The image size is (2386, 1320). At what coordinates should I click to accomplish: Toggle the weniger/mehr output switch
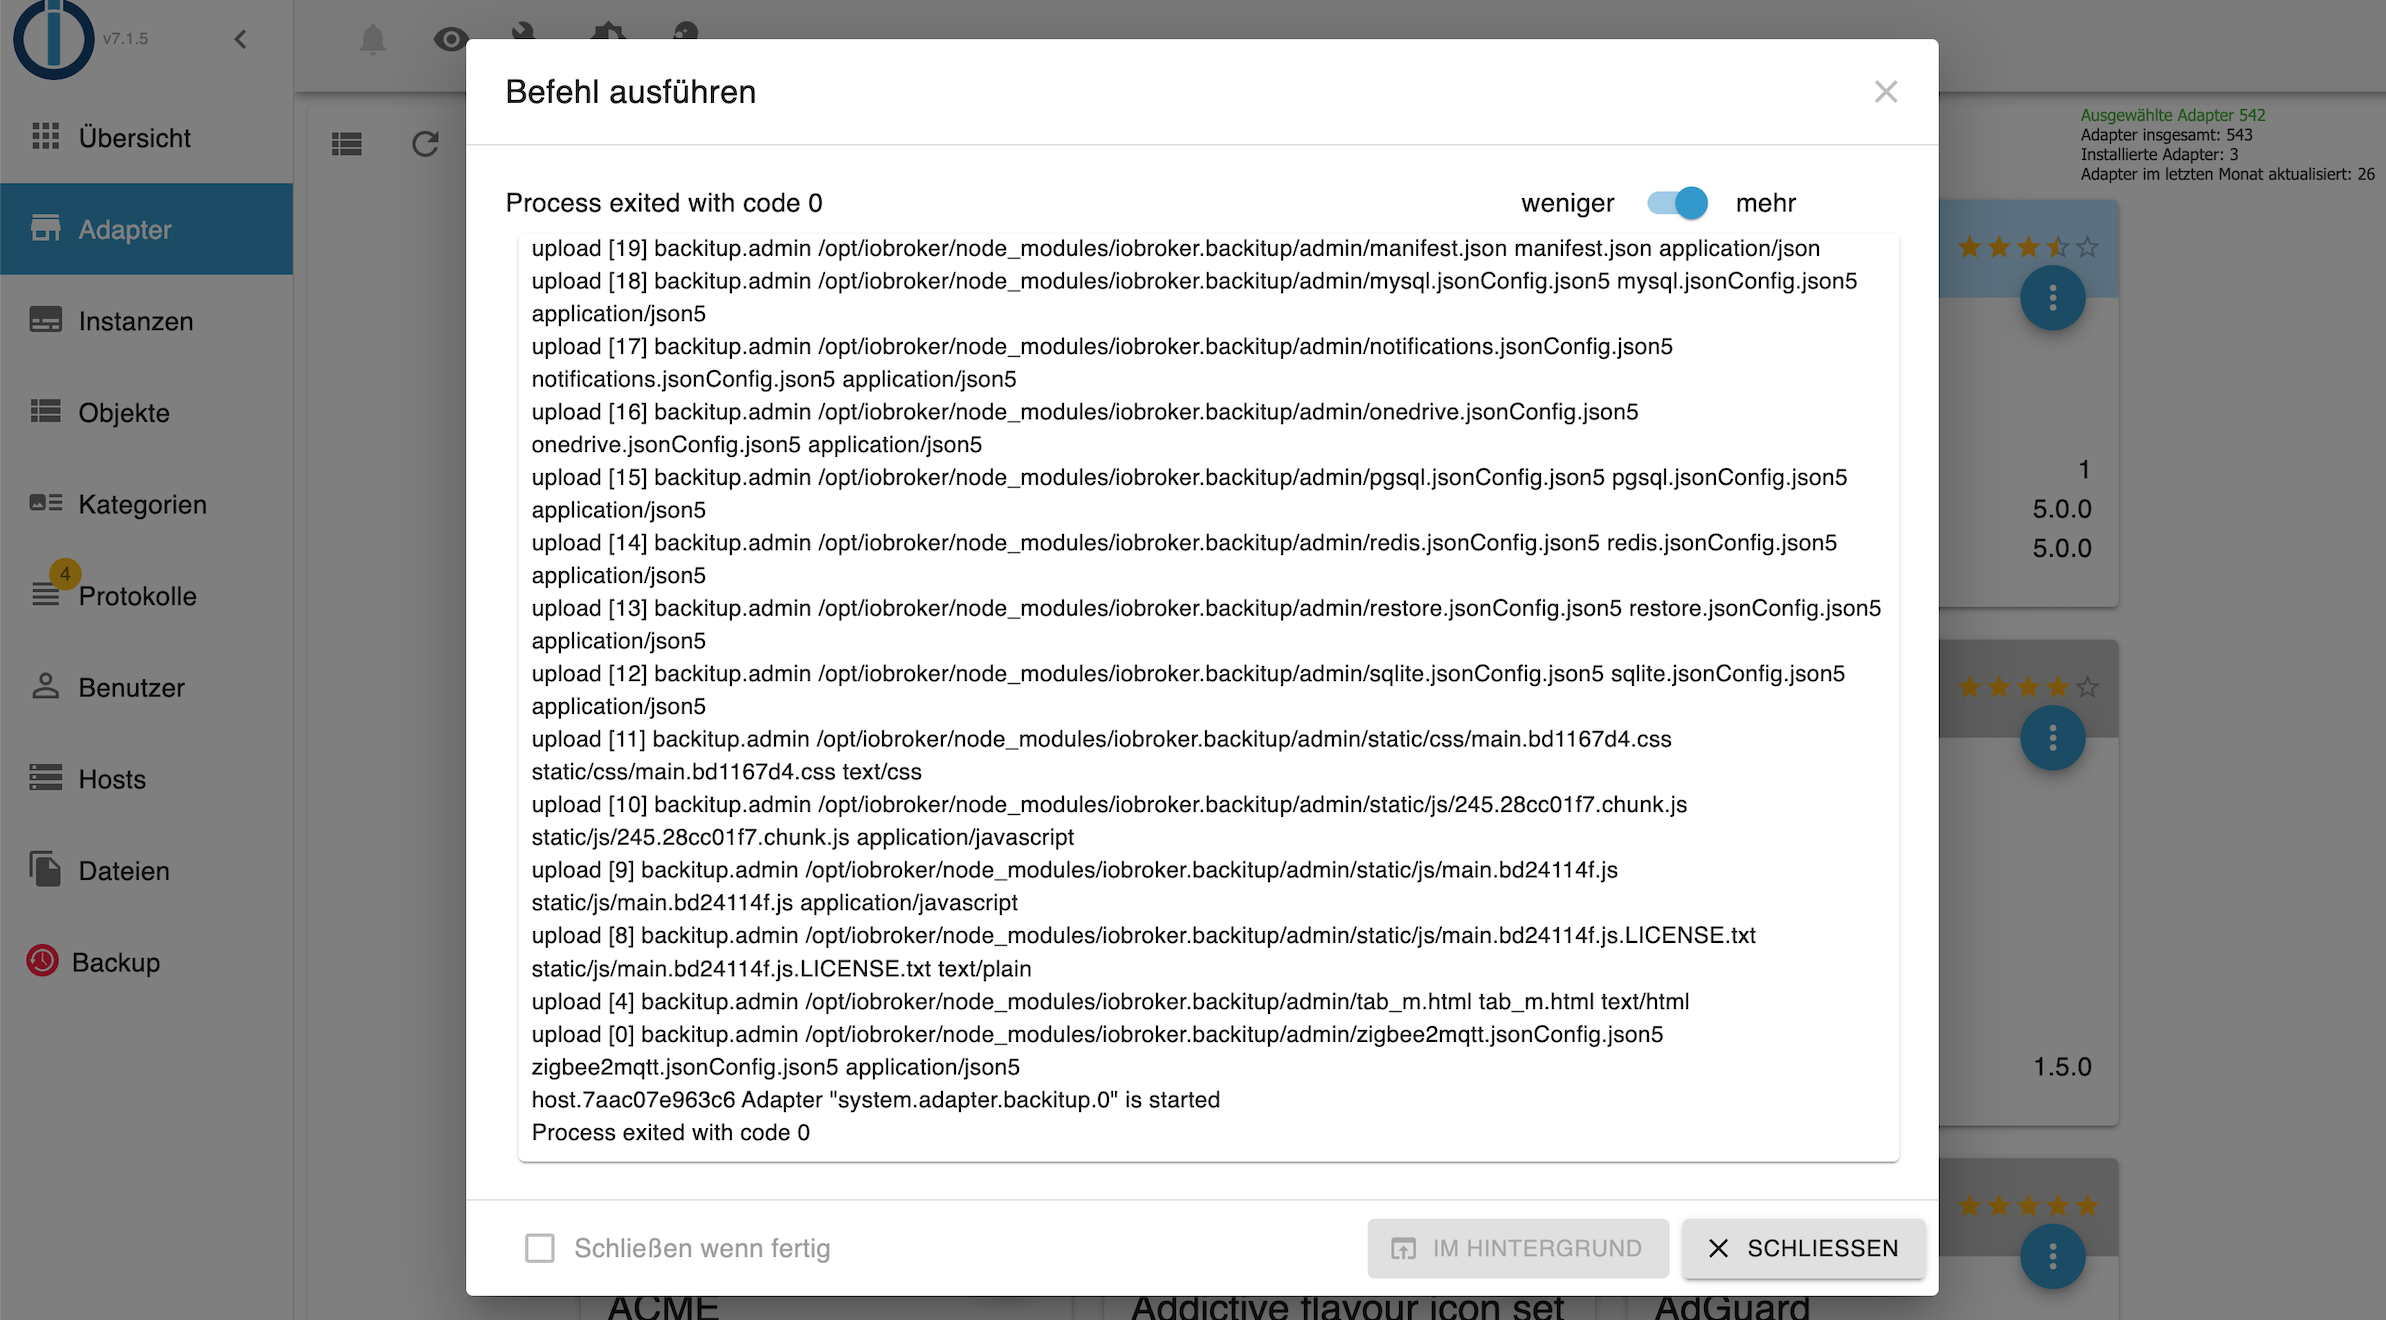click(1677, 203)
